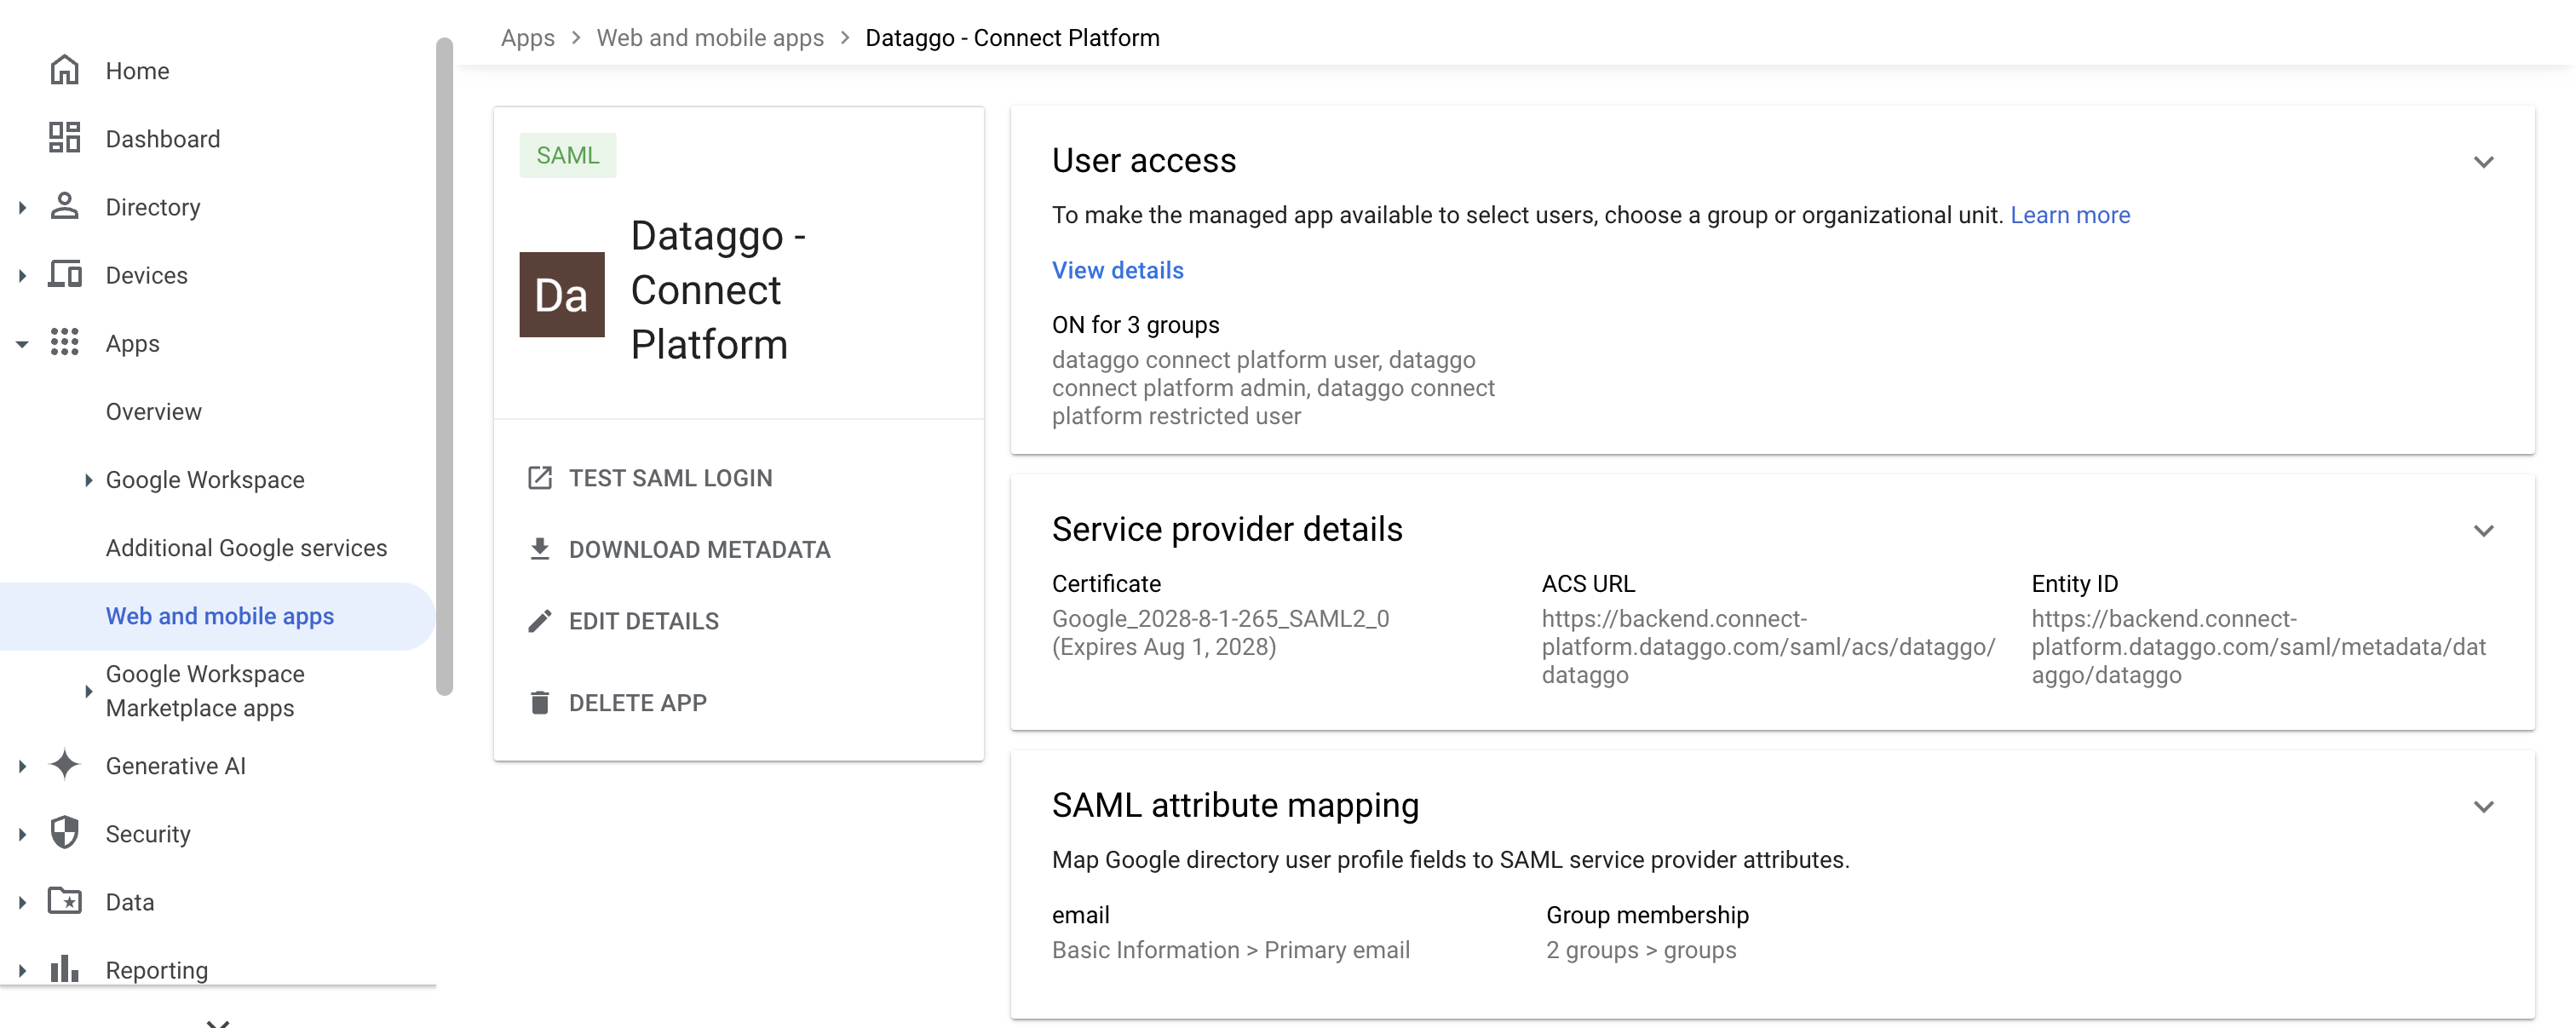Click Edit Details for the app
Viewport: 2576px width, 1028px height.
pyautogui.click(x=643, y=621)
